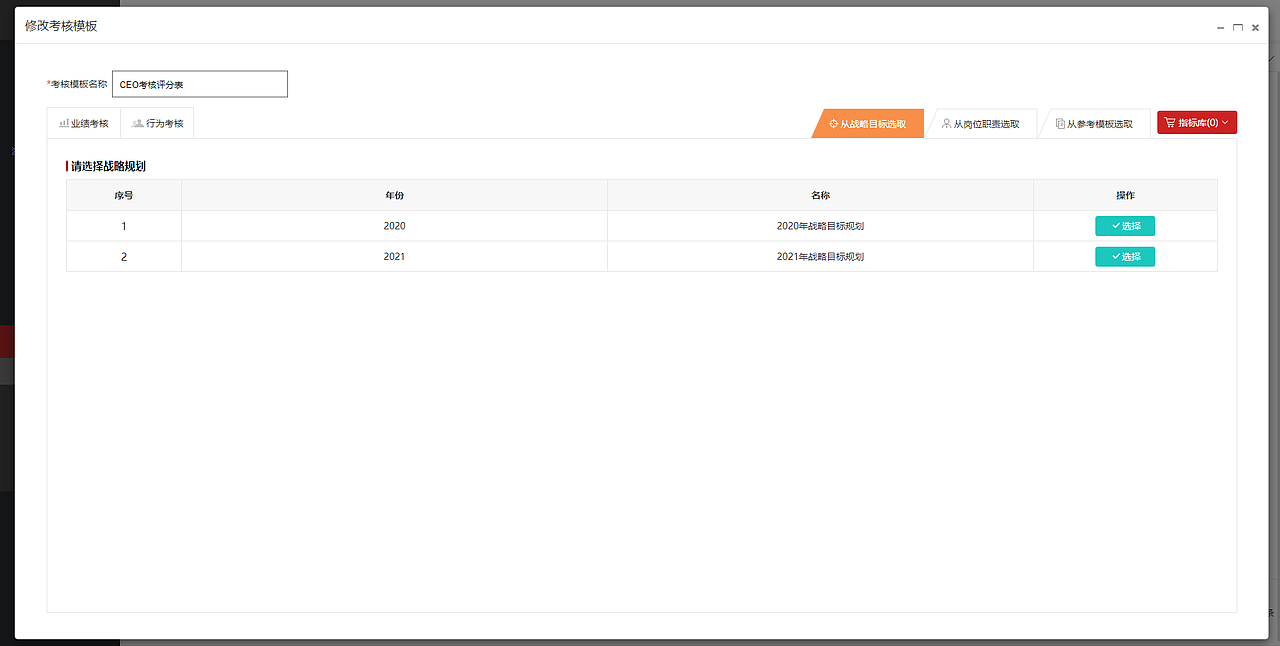Select the 从参考模板选取 tab
The image size is (1280, 646).
(1095, 124)
